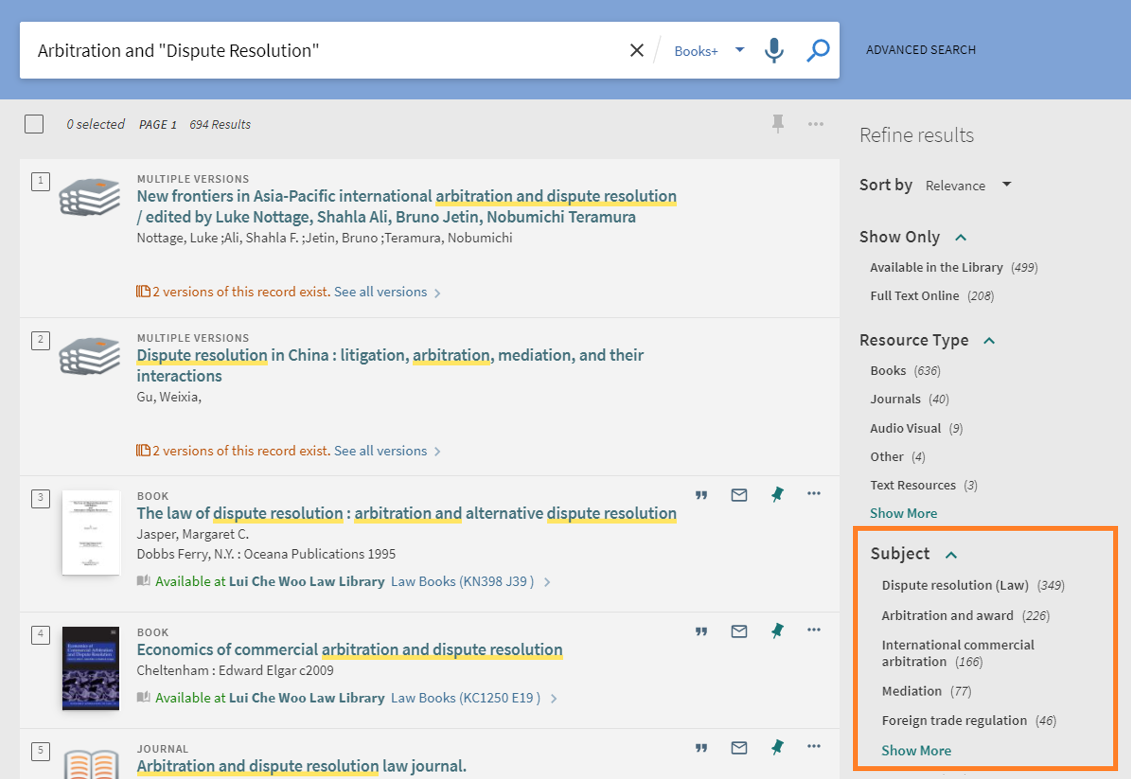This screenshot has width=1131, height=779.
Task: Click the top toolbar pin icon
Action: pyautogui.click(x=778, y=123)
